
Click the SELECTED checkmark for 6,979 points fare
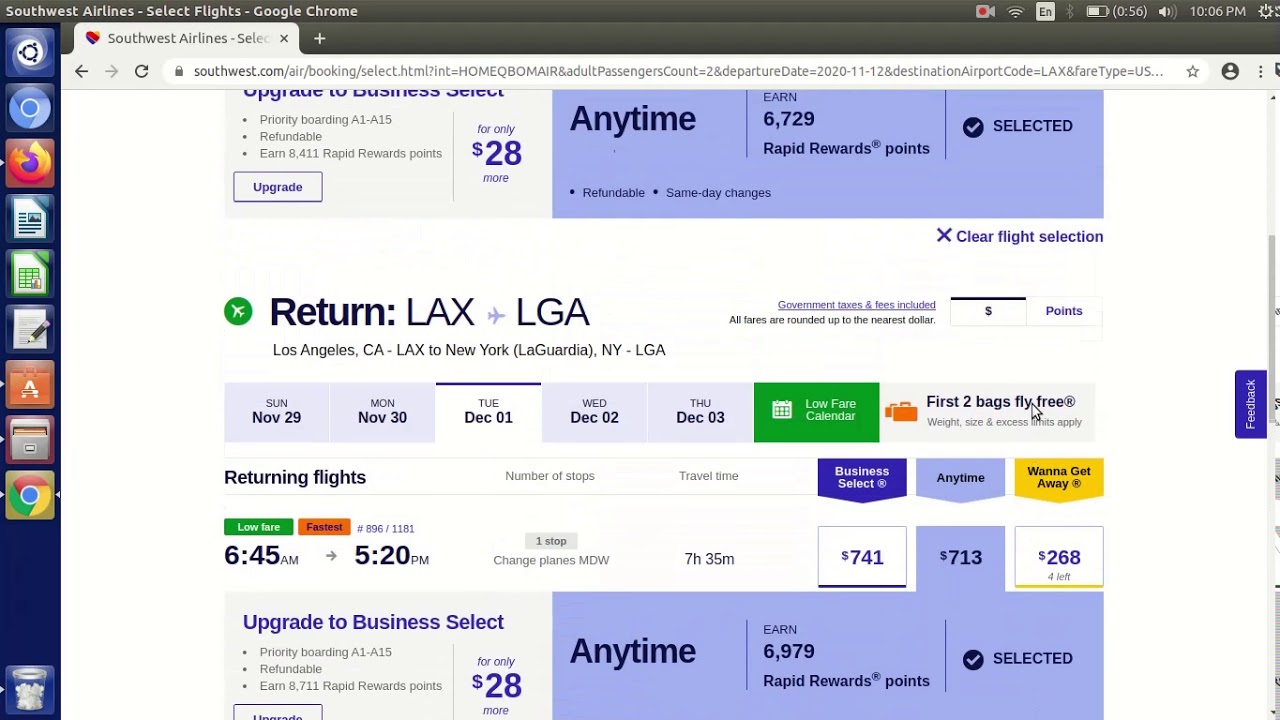coord(973,659)
